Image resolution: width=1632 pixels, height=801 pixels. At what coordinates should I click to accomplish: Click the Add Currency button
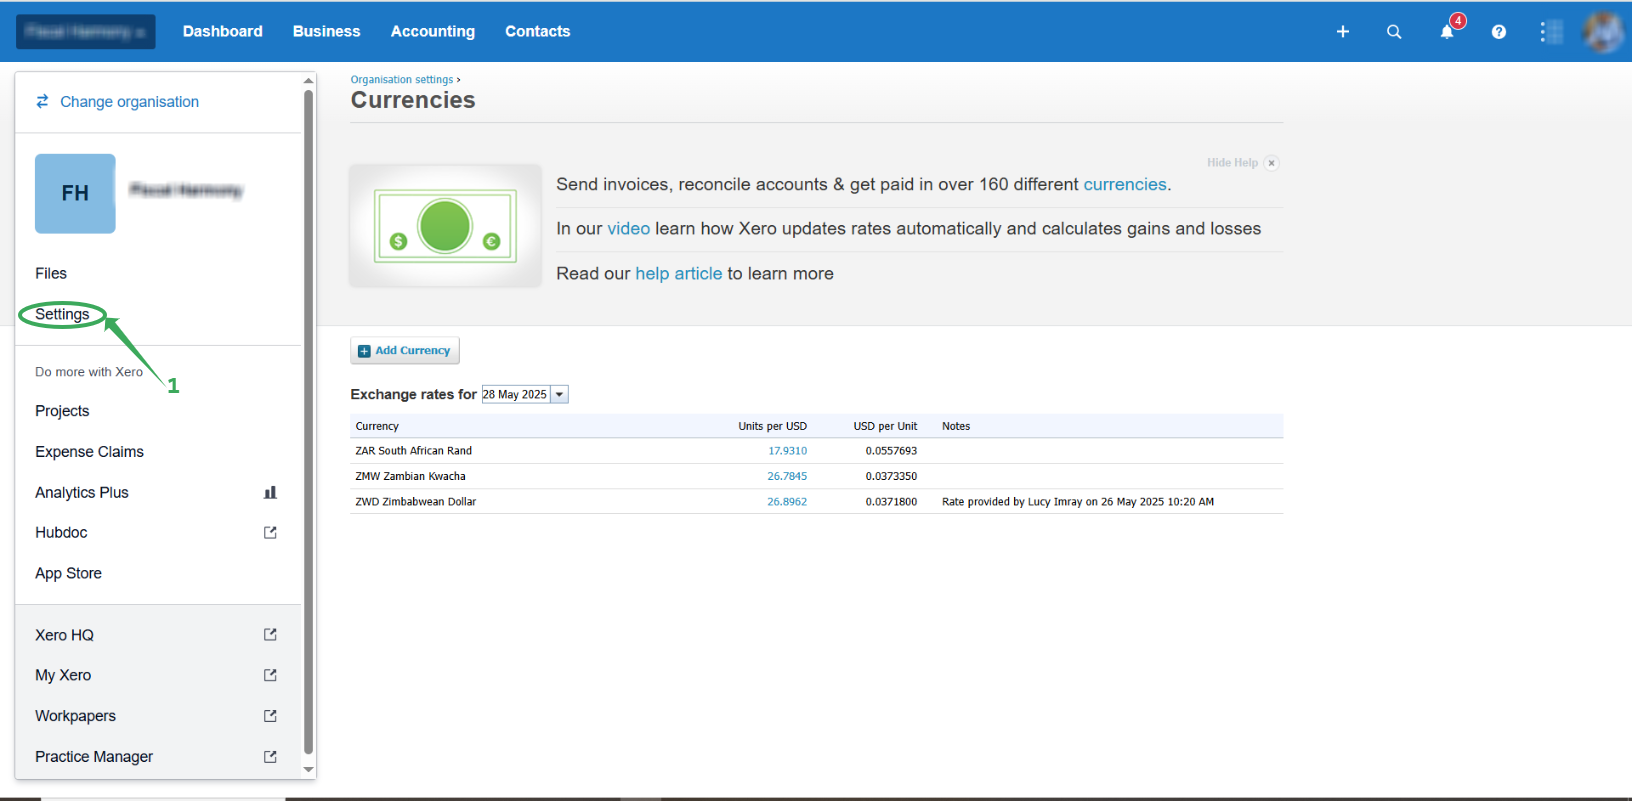click(405, 351)
